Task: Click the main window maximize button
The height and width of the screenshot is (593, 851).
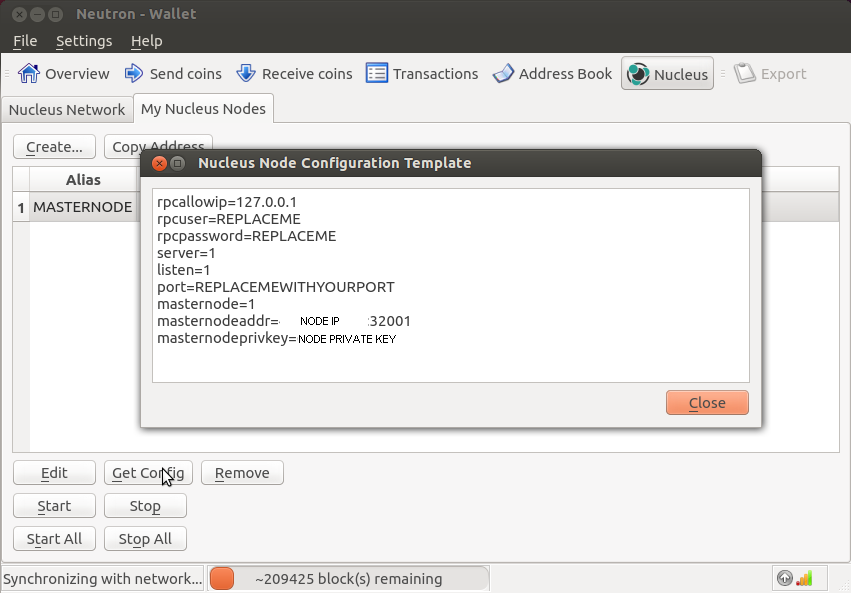Action: point(55,14)
